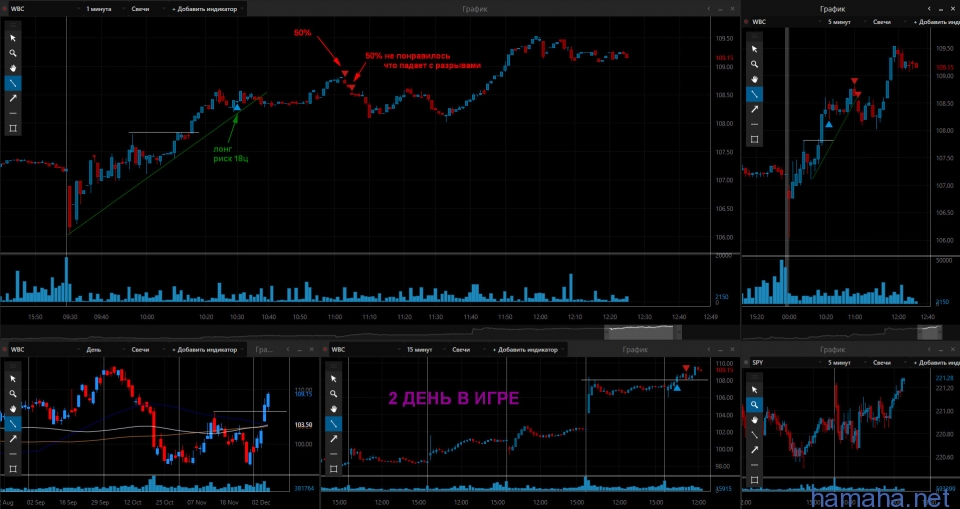Click 'График' title above 5-minute WBC chart
The image size is (960, 509).
point(833,9)
